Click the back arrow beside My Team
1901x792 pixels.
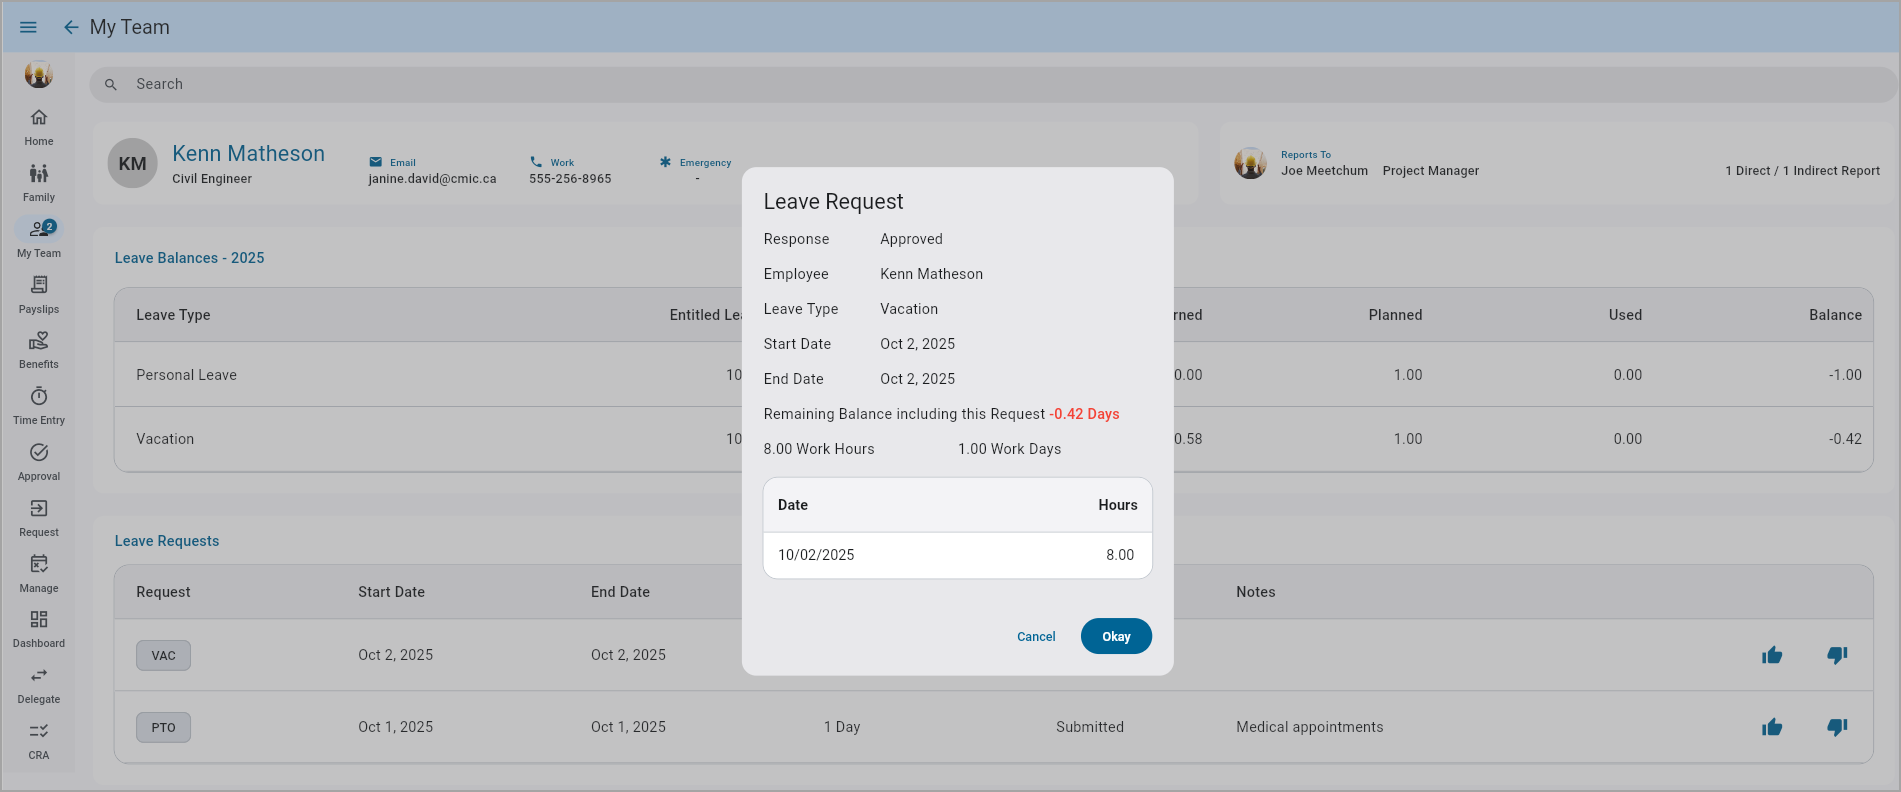click(71, 27)
